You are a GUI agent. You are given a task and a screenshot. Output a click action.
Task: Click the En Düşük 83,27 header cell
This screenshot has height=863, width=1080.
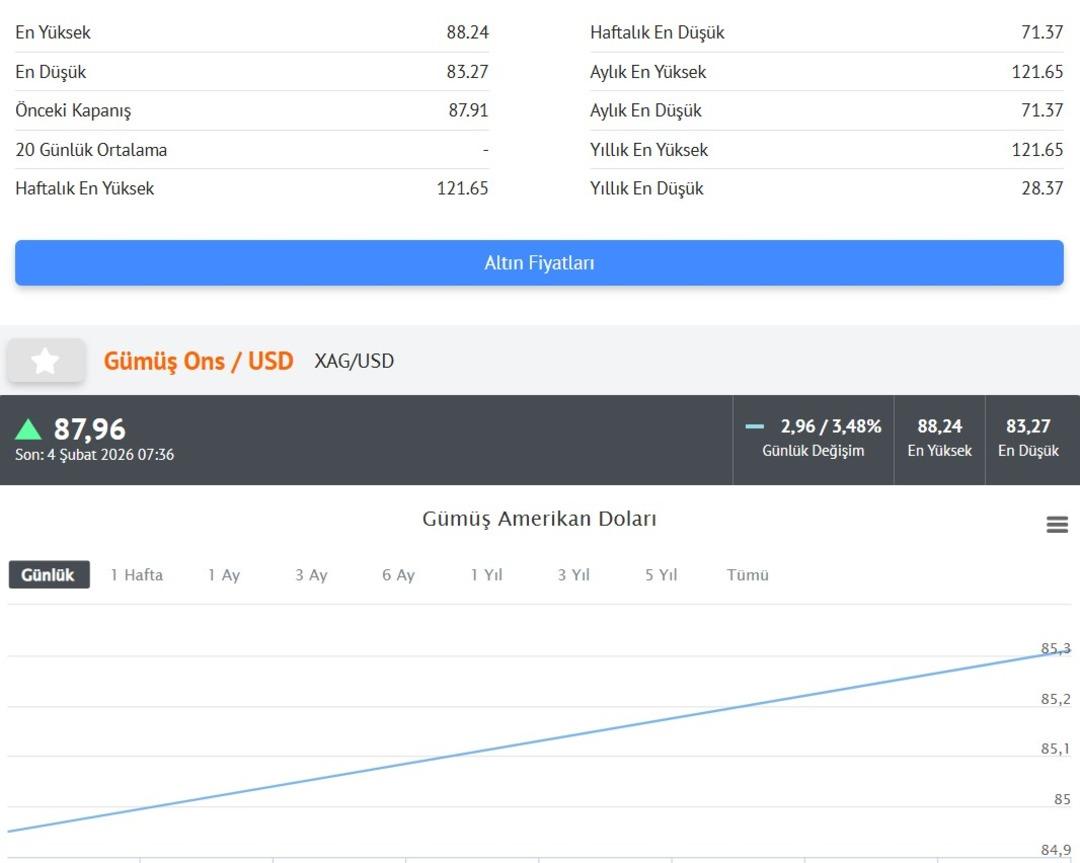1028,439
